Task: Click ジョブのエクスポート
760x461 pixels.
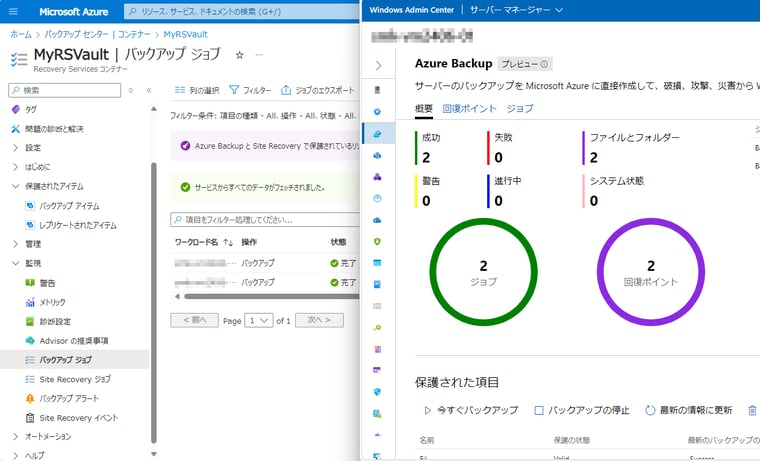Action: click(x=318, y=90)
